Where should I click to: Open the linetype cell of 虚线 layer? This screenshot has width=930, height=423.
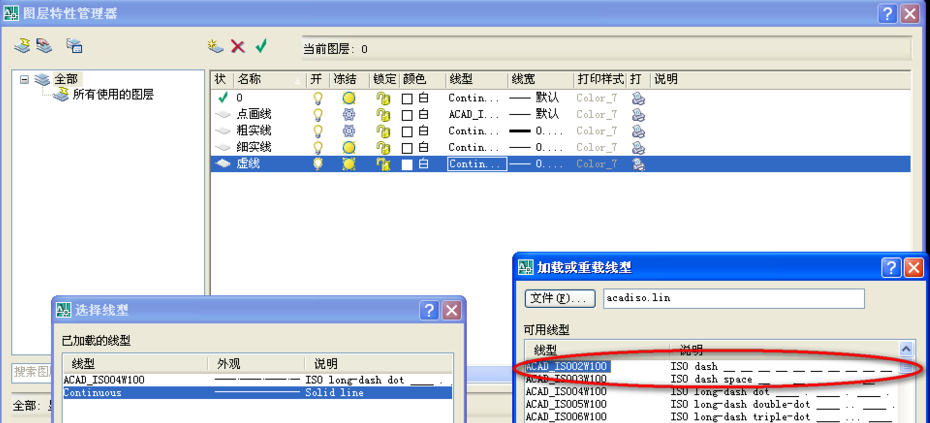[474, 164]
